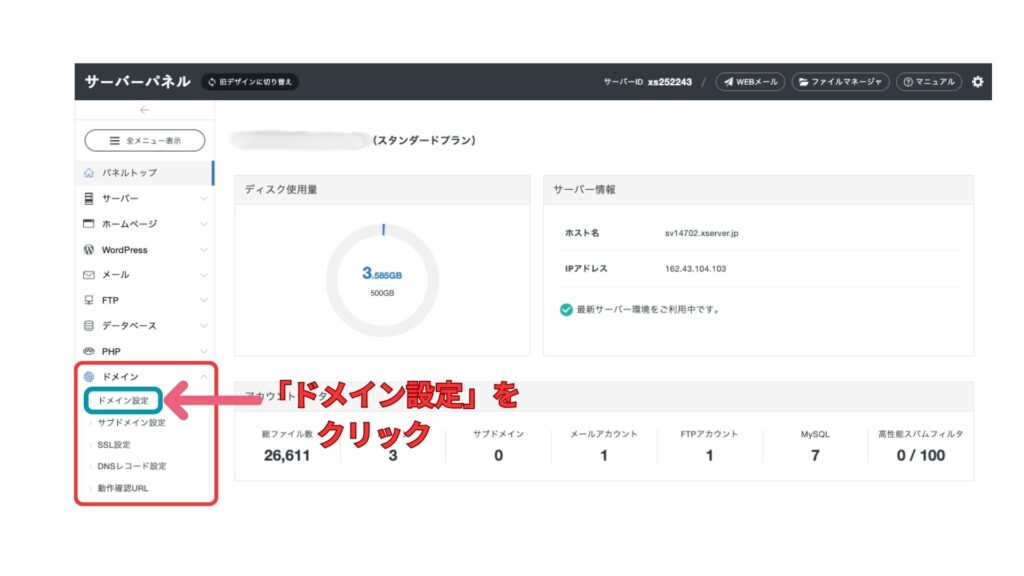This screenshot has height=576, width=1024.
Task: Expand the データベース chevron
Action: (204, 326)
